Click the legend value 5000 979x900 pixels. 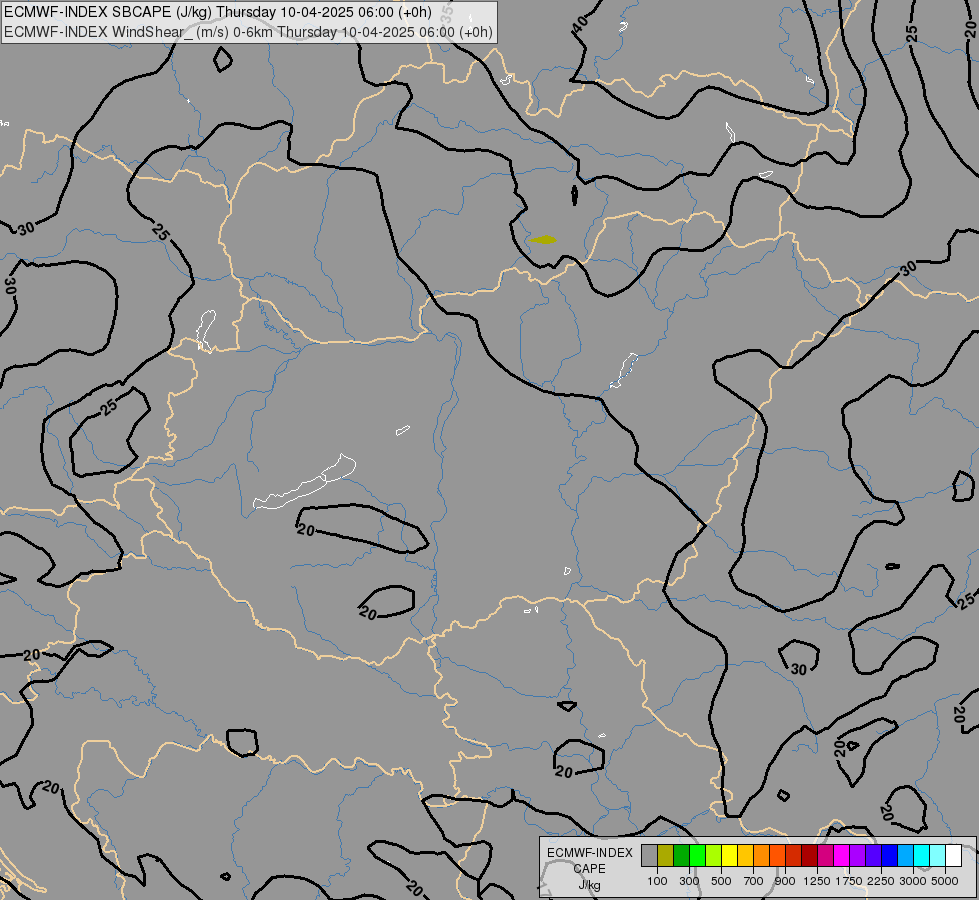[x=945, y=881]
